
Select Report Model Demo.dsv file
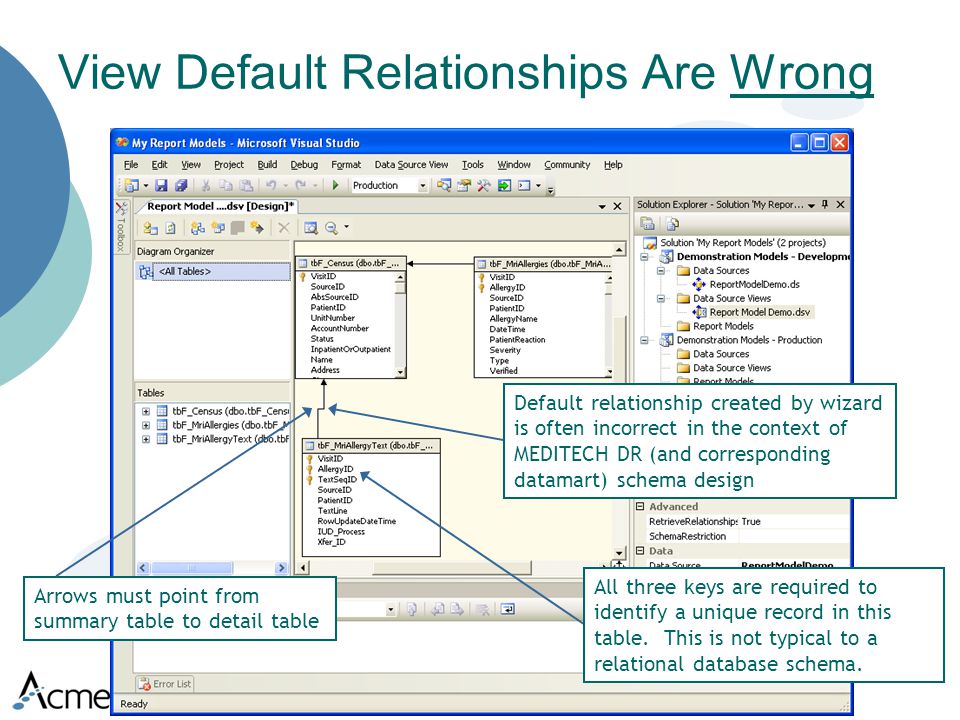(760, 312)
